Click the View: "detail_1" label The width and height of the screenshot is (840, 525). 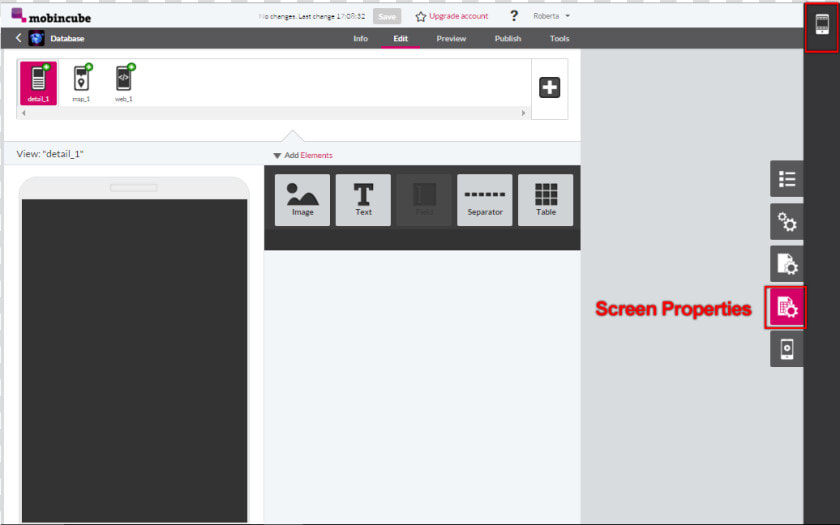50,154
